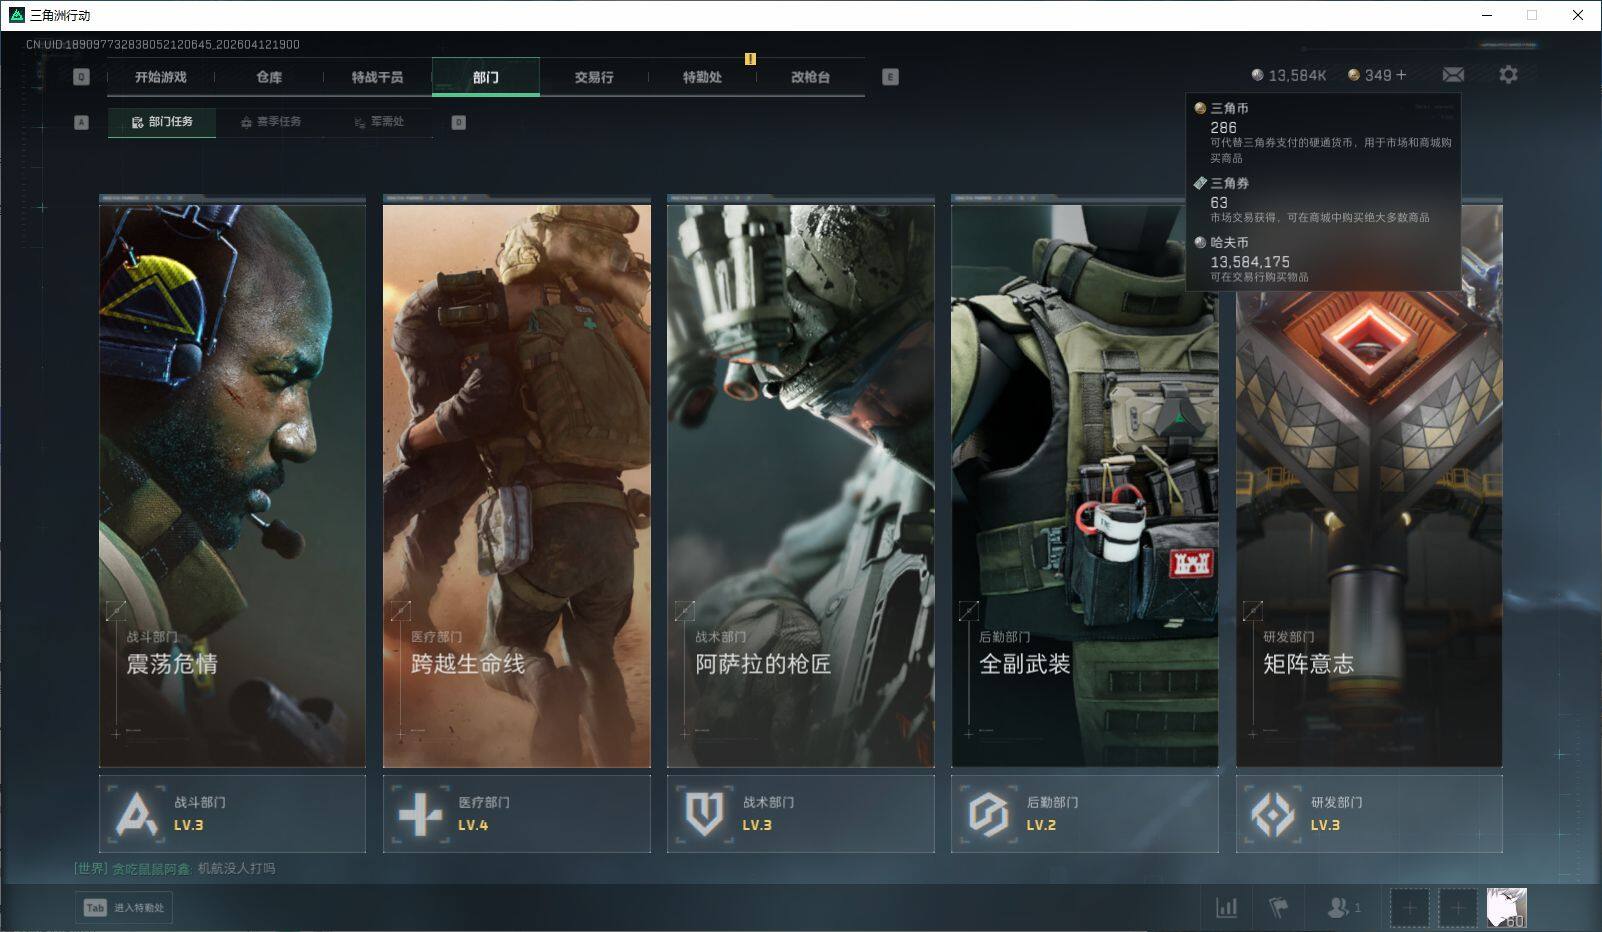Open the 交易行 tab
The image size is (1602, 932).
coord(594,77)
